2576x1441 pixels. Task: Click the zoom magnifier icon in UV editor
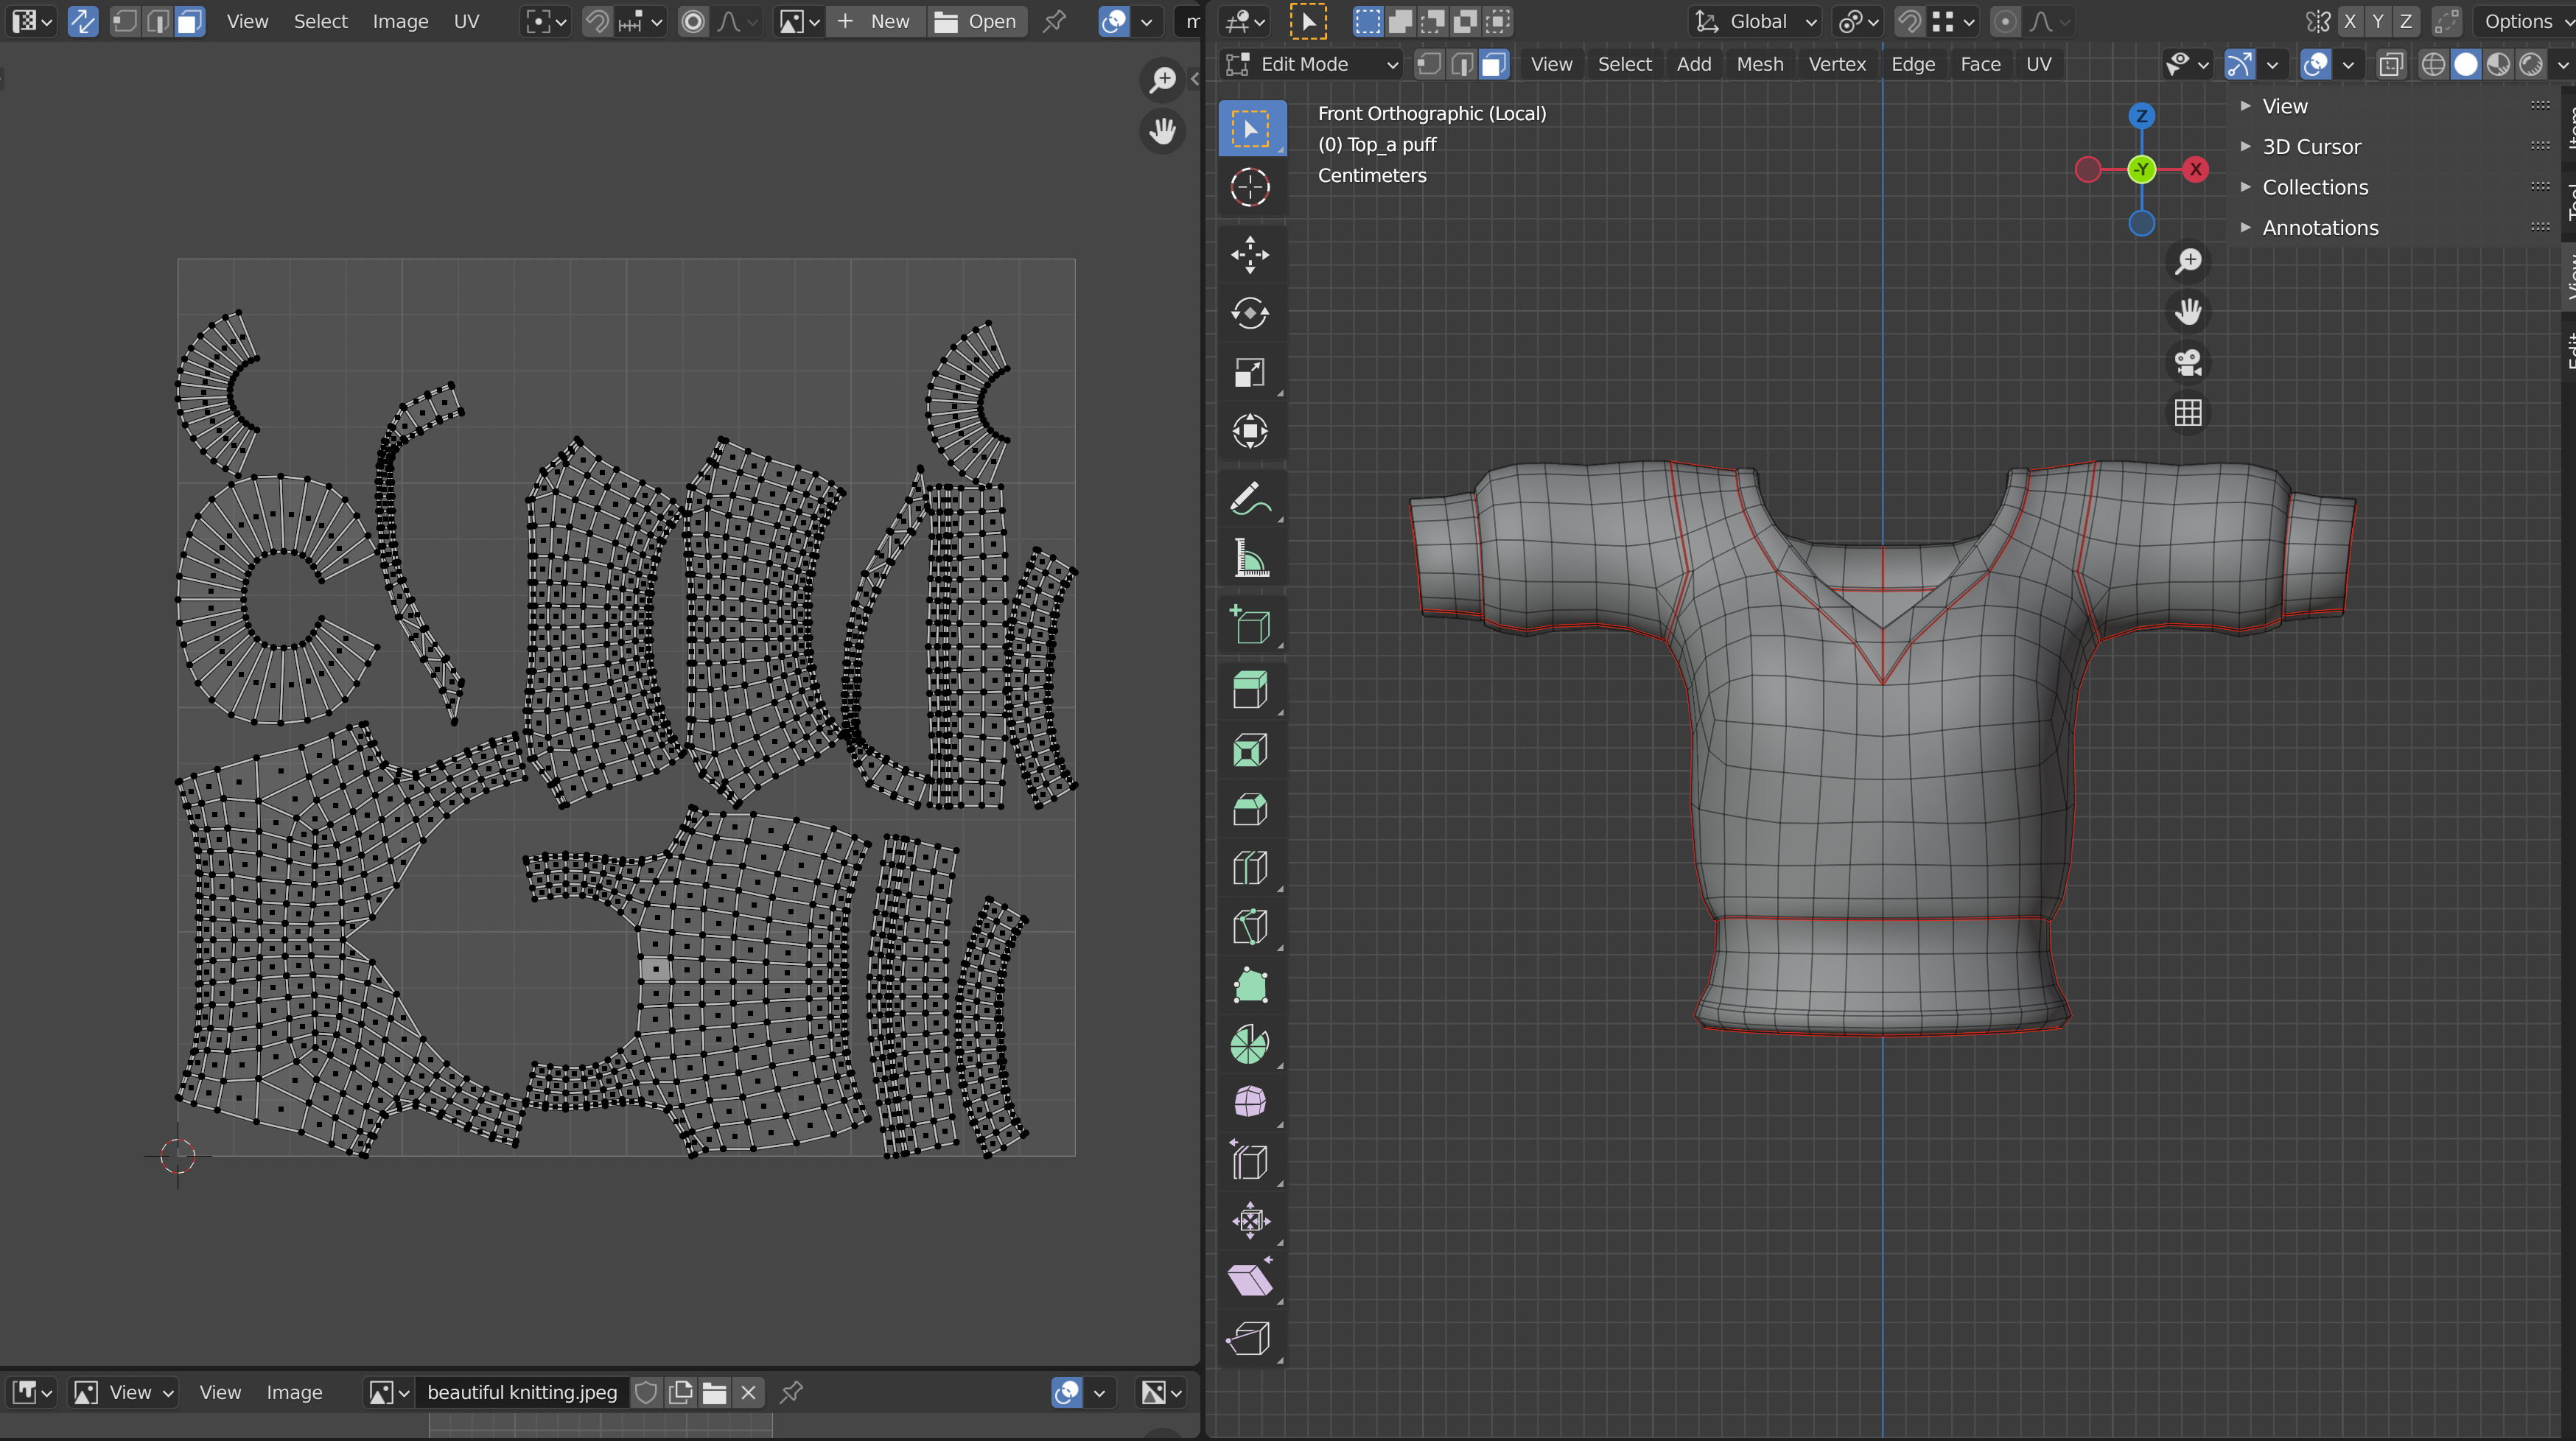click(1162, 79)
